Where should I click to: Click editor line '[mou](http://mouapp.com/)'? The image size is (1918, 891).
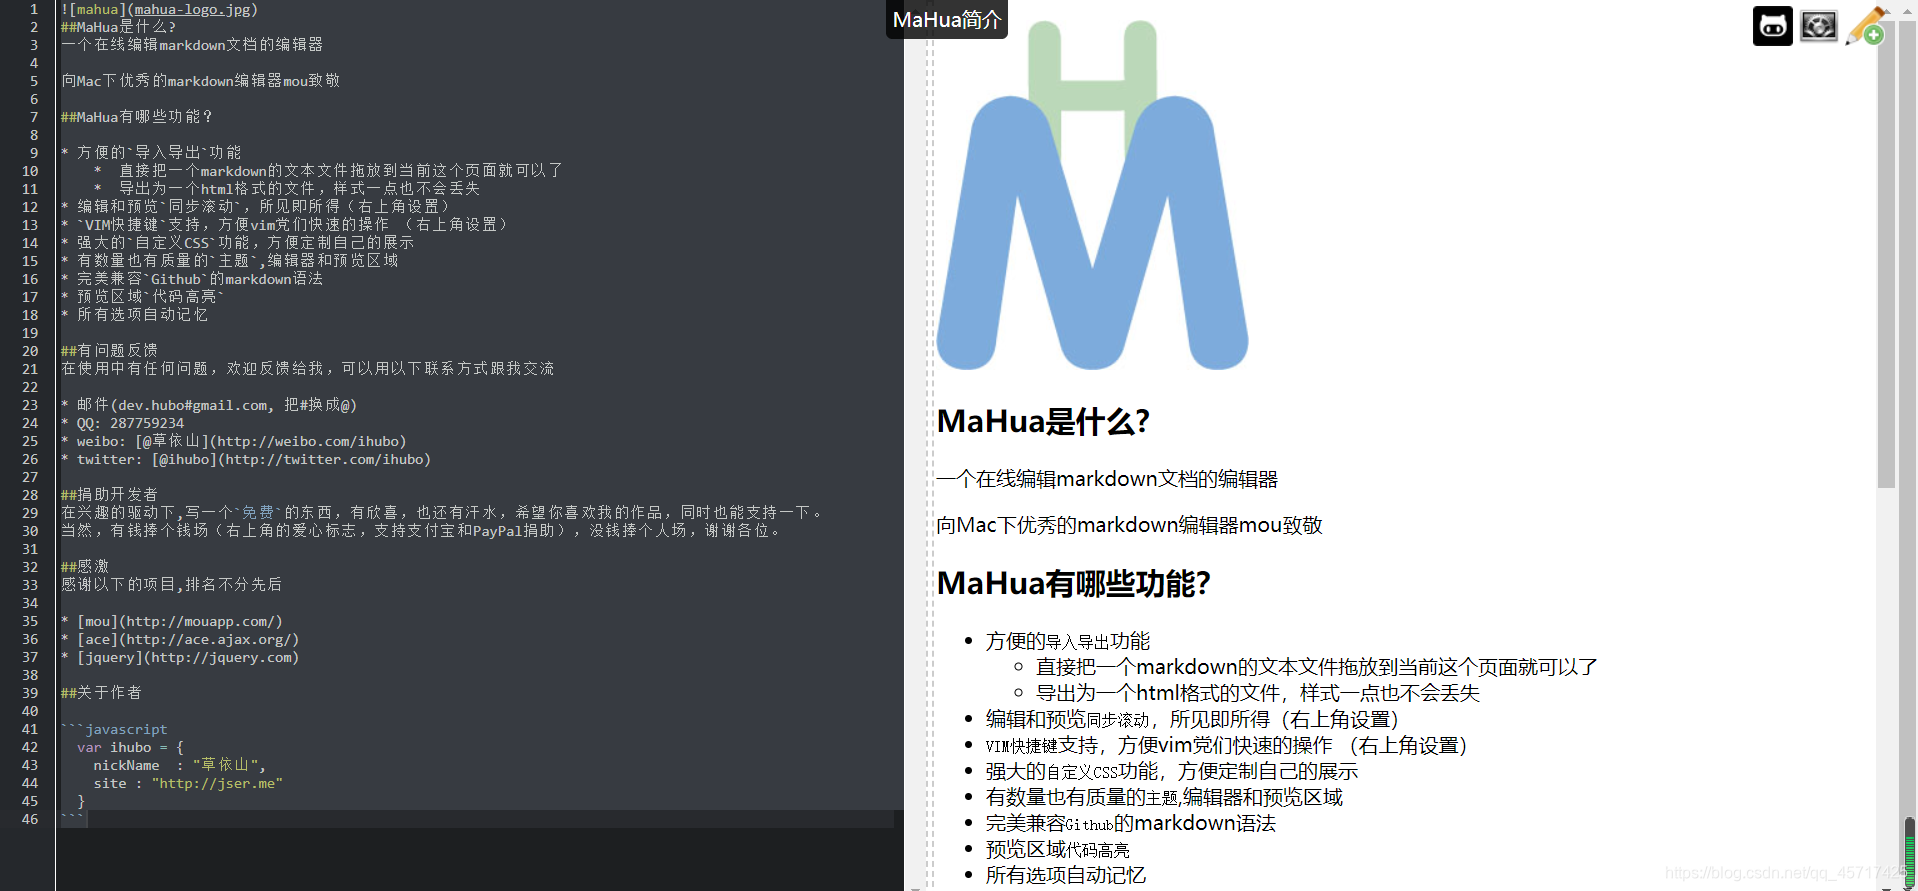172,621
